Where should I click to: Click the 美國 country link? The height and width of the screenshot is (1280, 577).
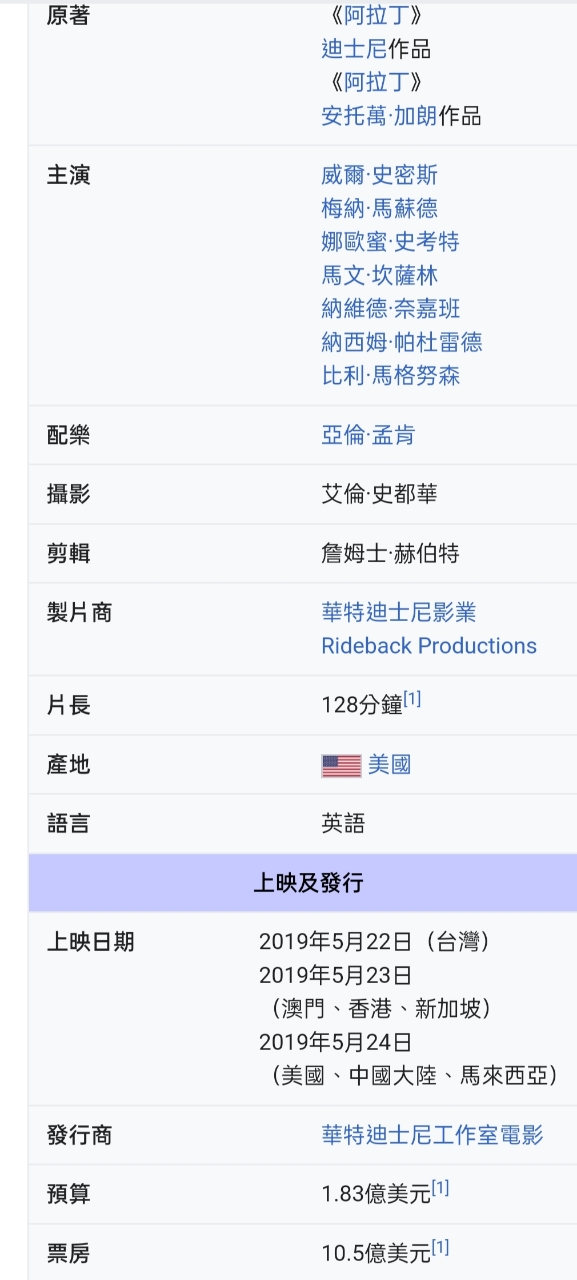point(390,766)
